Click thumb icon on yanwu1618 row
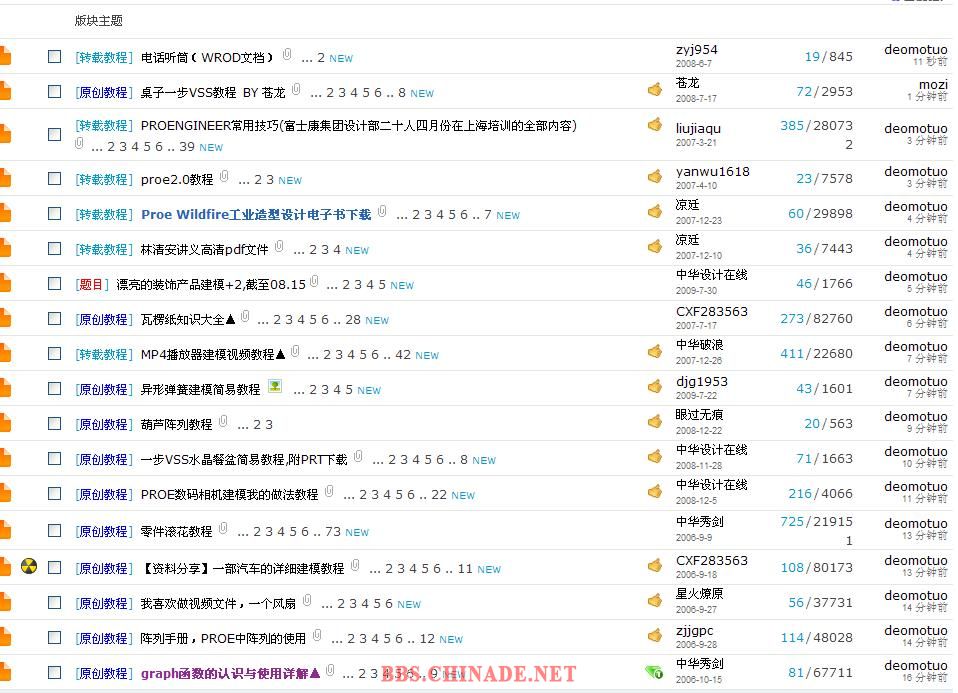 click(655, 176)
